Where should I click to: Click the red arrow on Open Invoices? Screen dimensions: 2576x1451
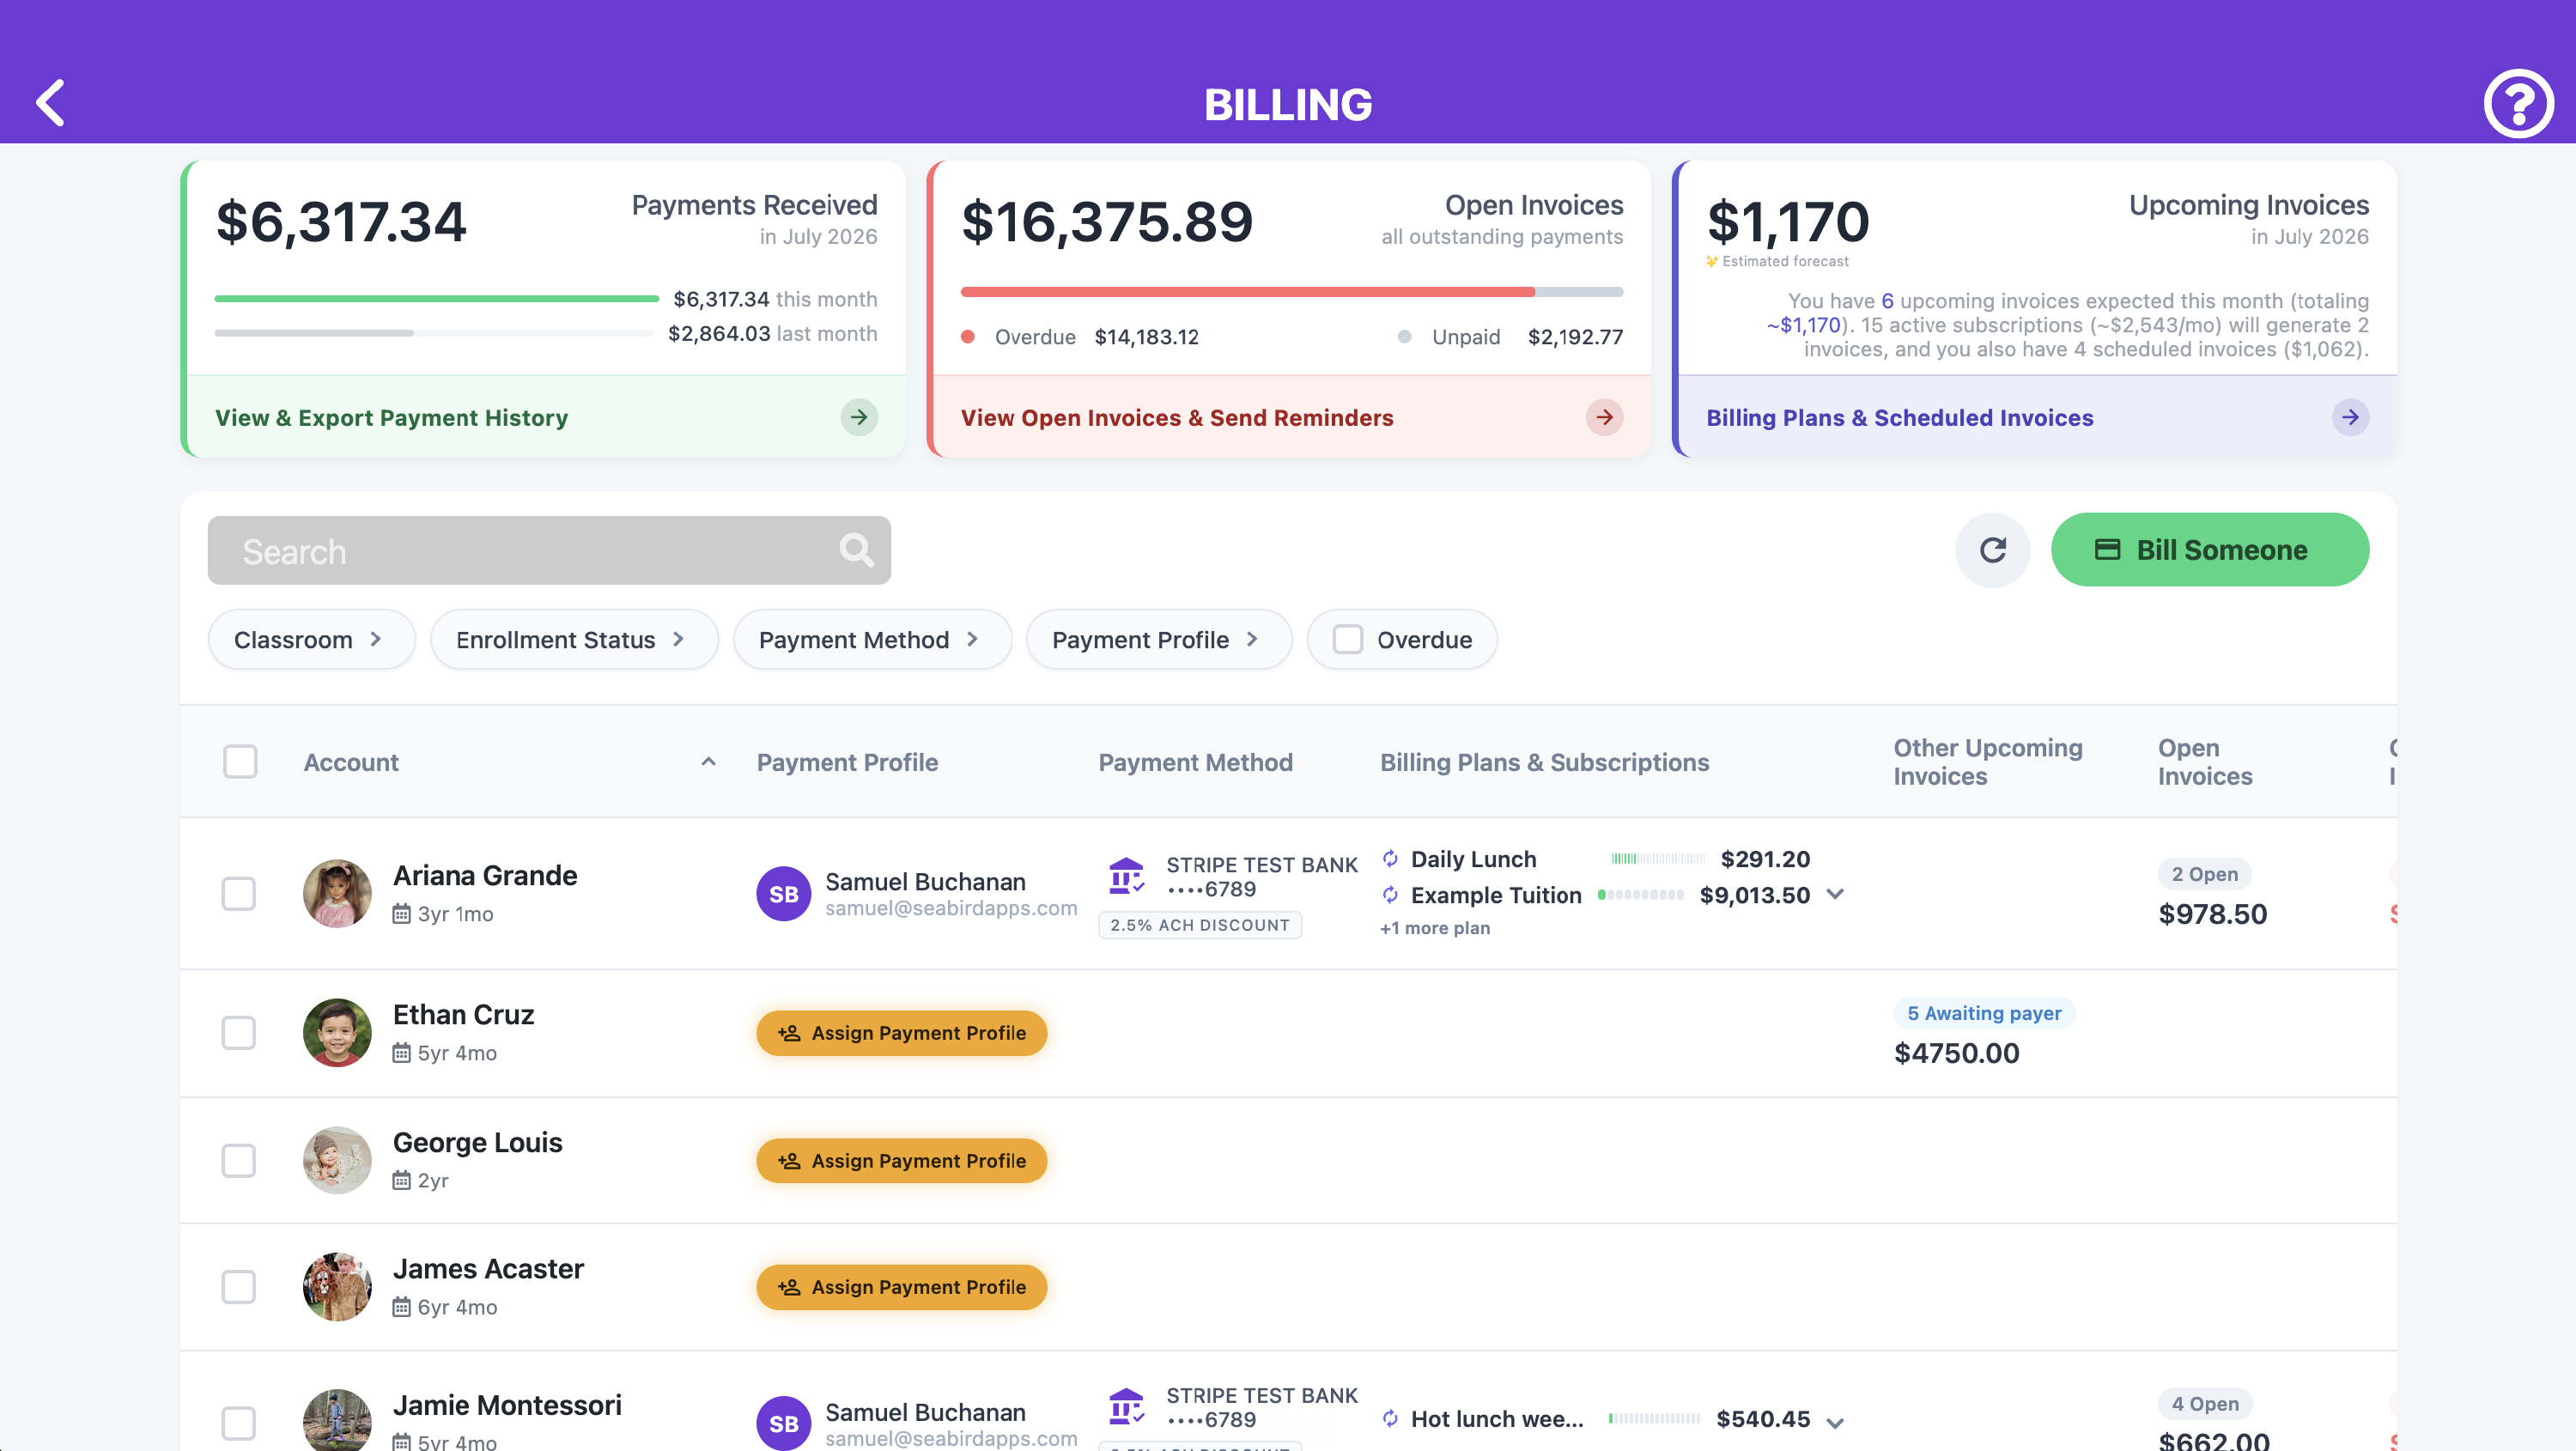coord(1604,417)
